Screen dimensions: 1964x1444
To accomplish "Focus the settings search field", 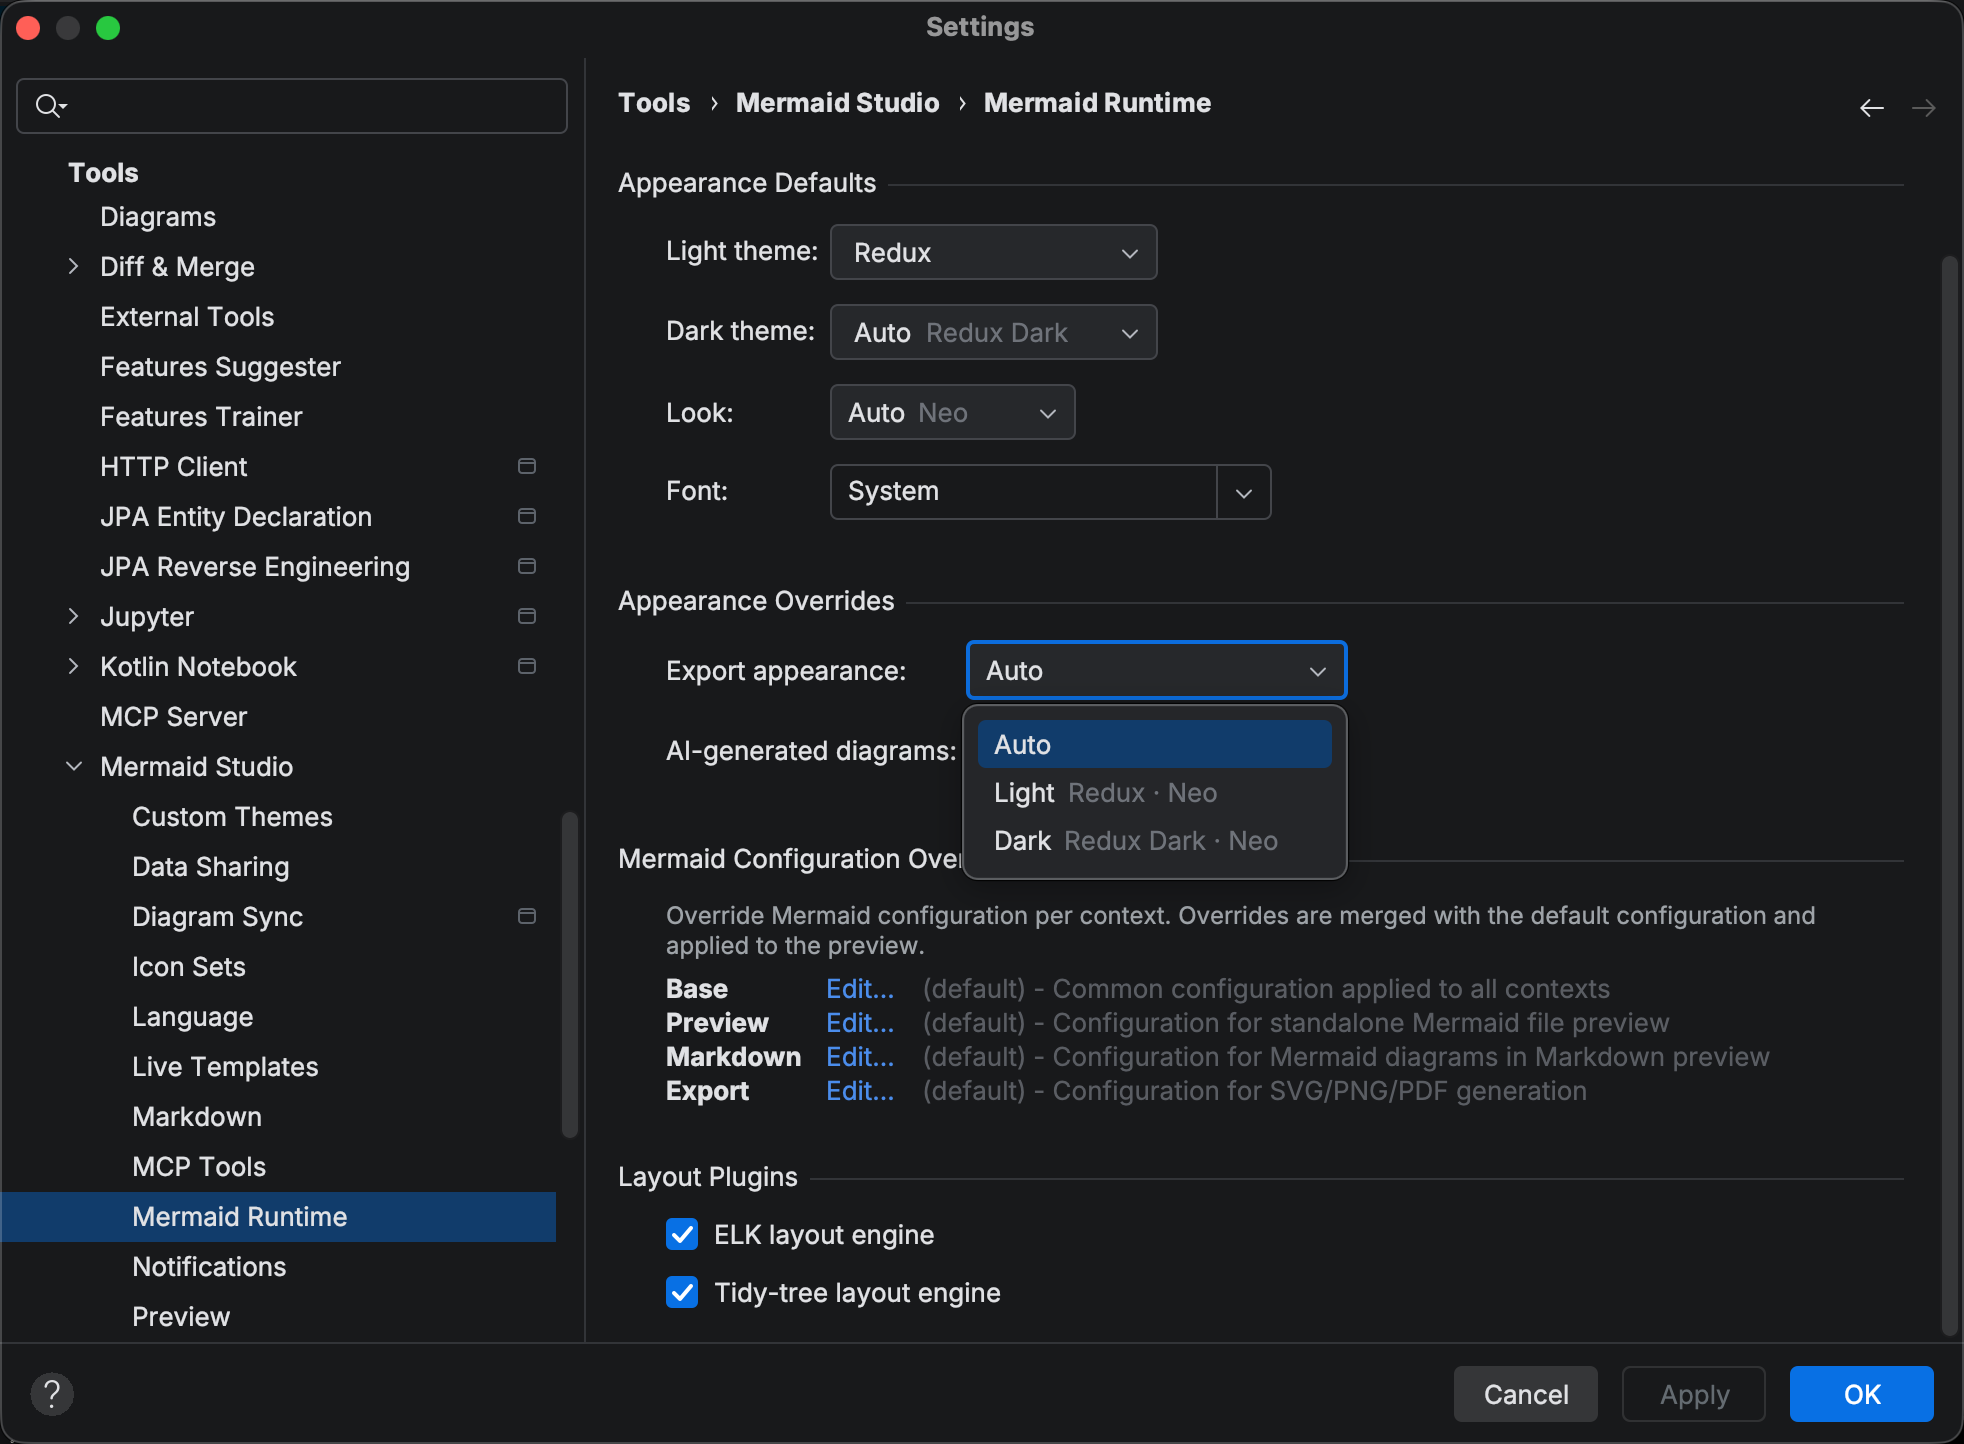I will pos(292,106).
